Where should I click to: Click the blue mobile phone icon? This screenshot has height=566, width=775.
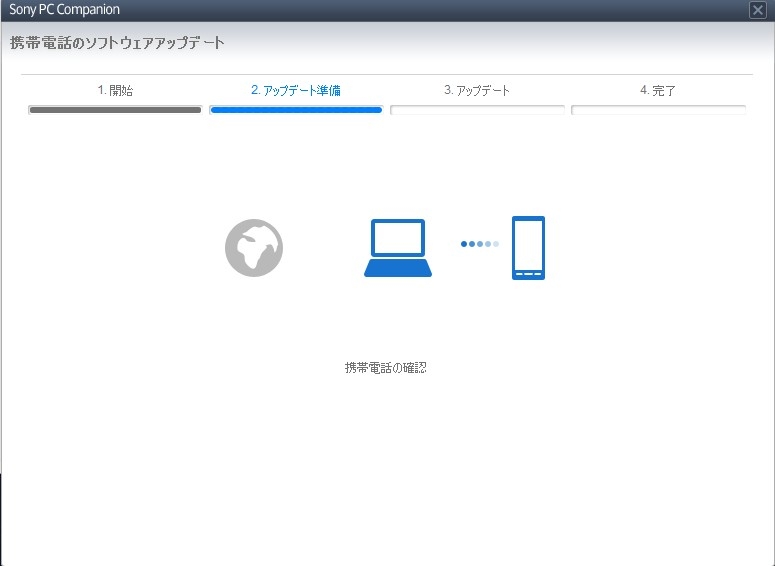click(528, 248)
